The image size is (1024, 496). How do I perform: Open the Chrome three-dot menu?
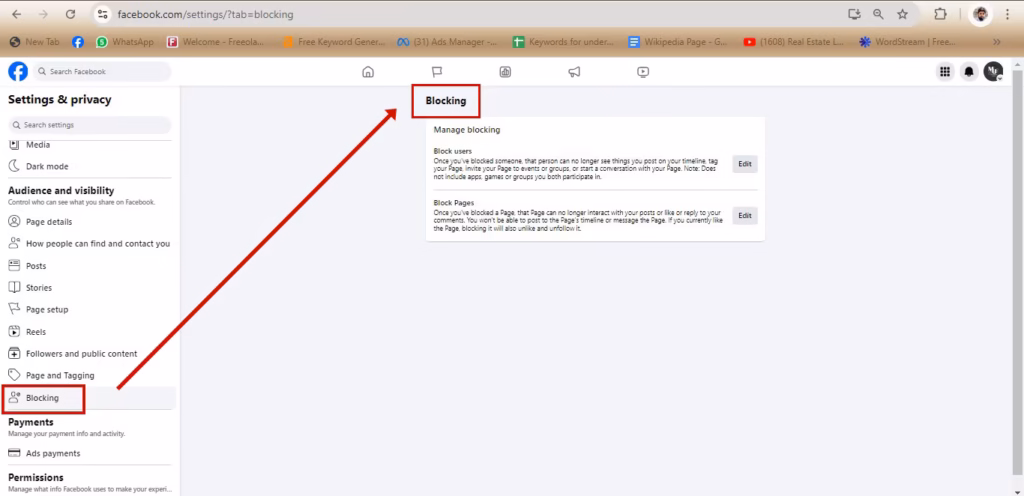(1009, 14)
